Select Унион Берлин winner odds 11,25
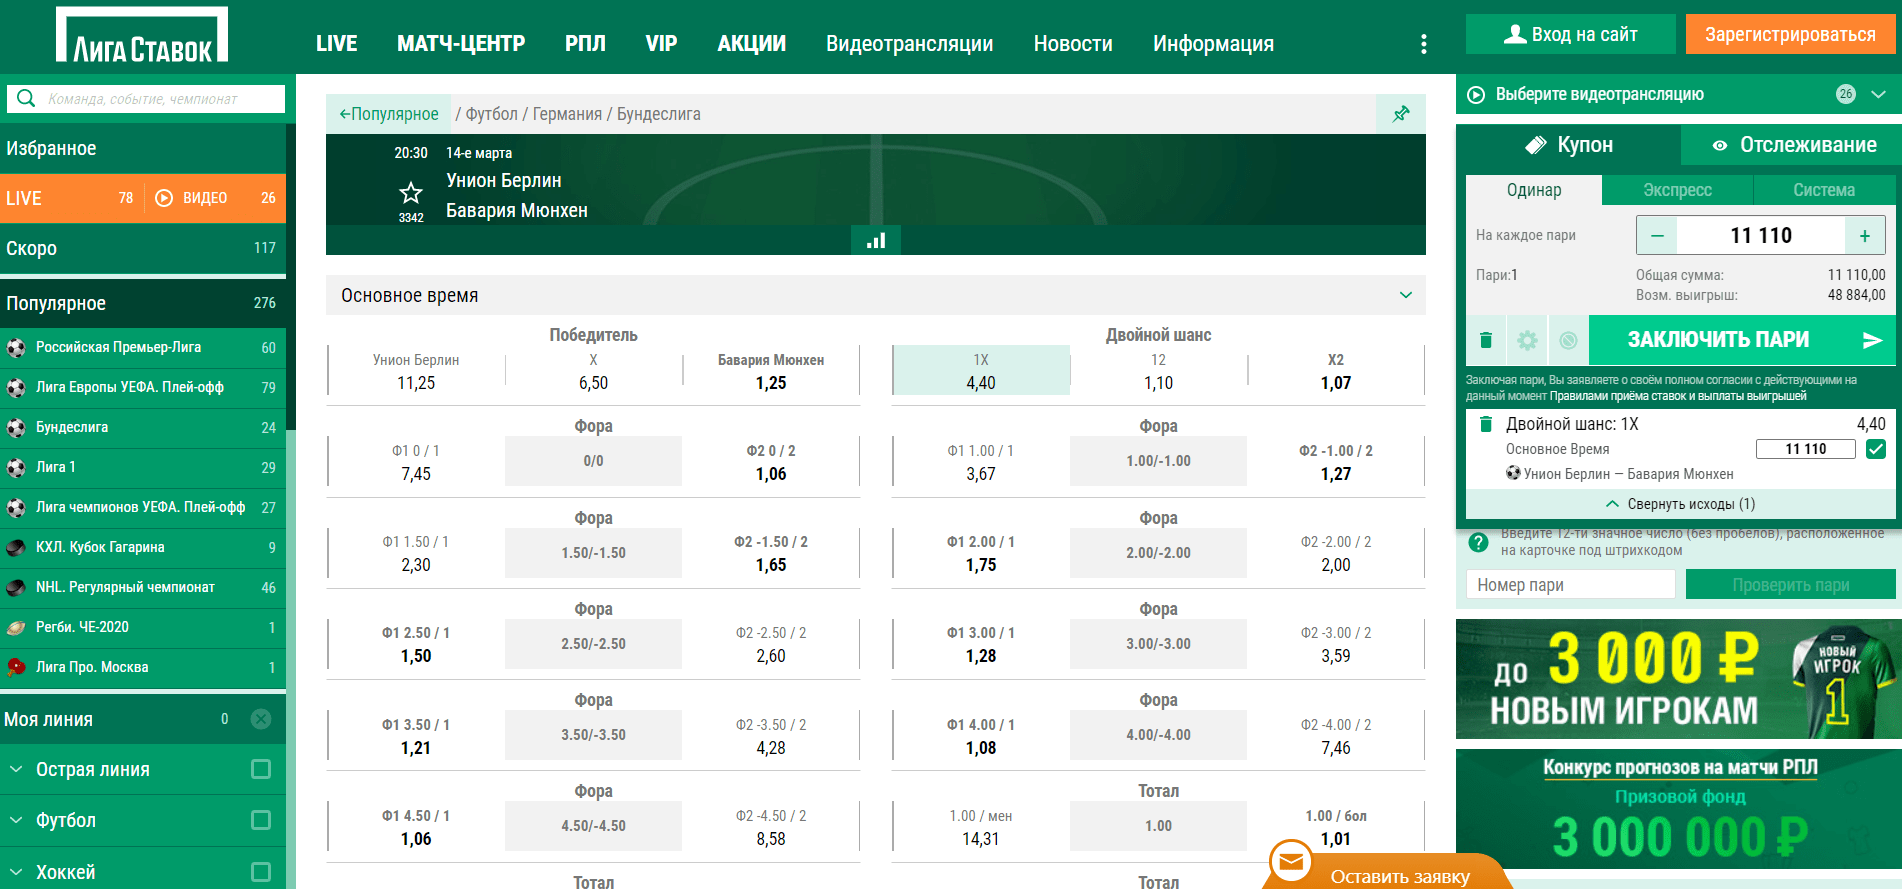This screenshot has height=889, width=1902. click(x=416, y=372)
